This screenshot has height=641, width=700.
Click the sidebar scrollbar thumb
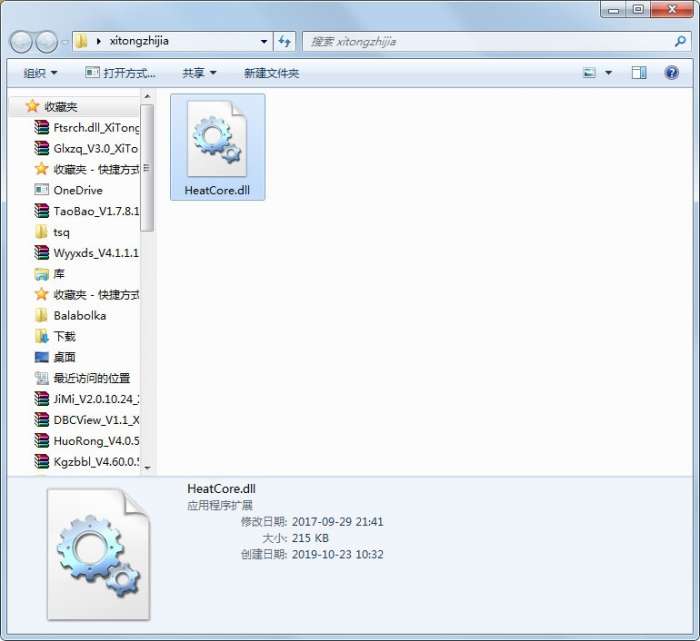coord(147,168)
